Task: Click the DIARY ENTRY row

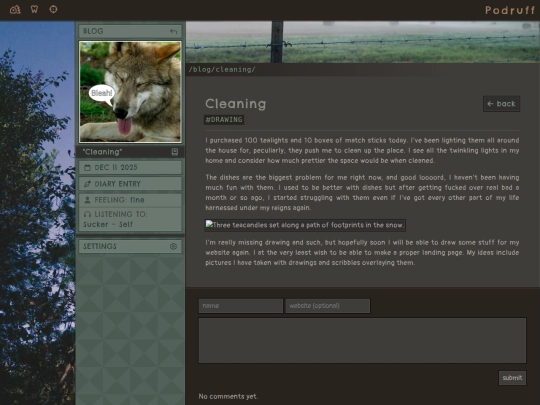Action: click(x=130, y=184)
